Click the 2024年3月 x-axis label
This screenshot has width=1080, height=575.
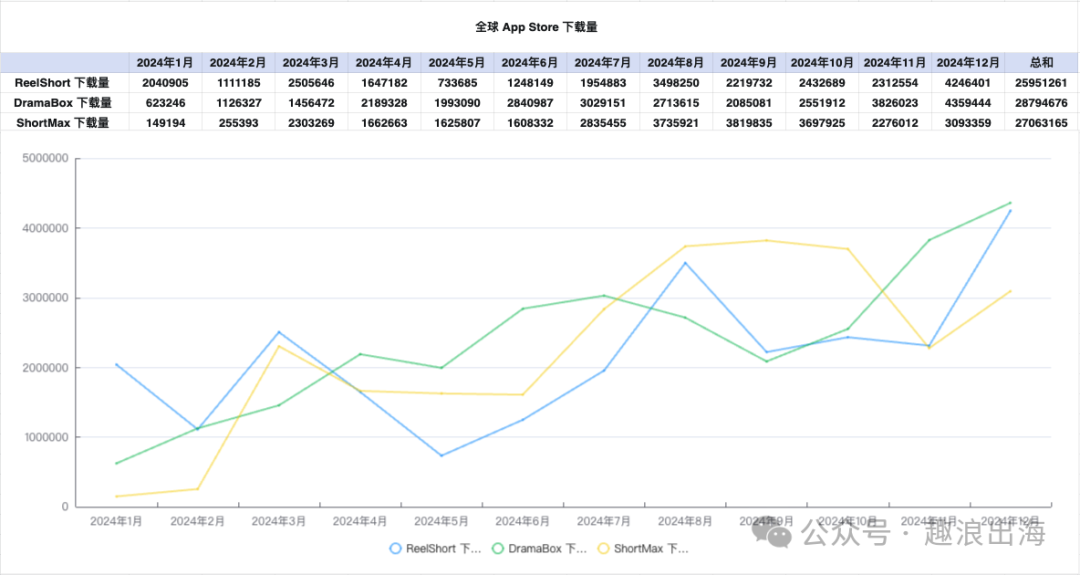279,521
